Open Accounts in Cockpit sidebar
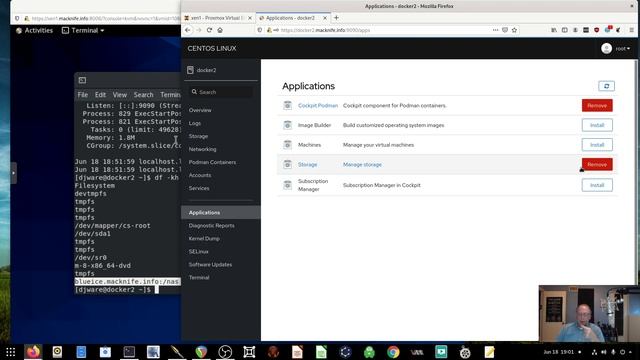 (x=200, y=176)
